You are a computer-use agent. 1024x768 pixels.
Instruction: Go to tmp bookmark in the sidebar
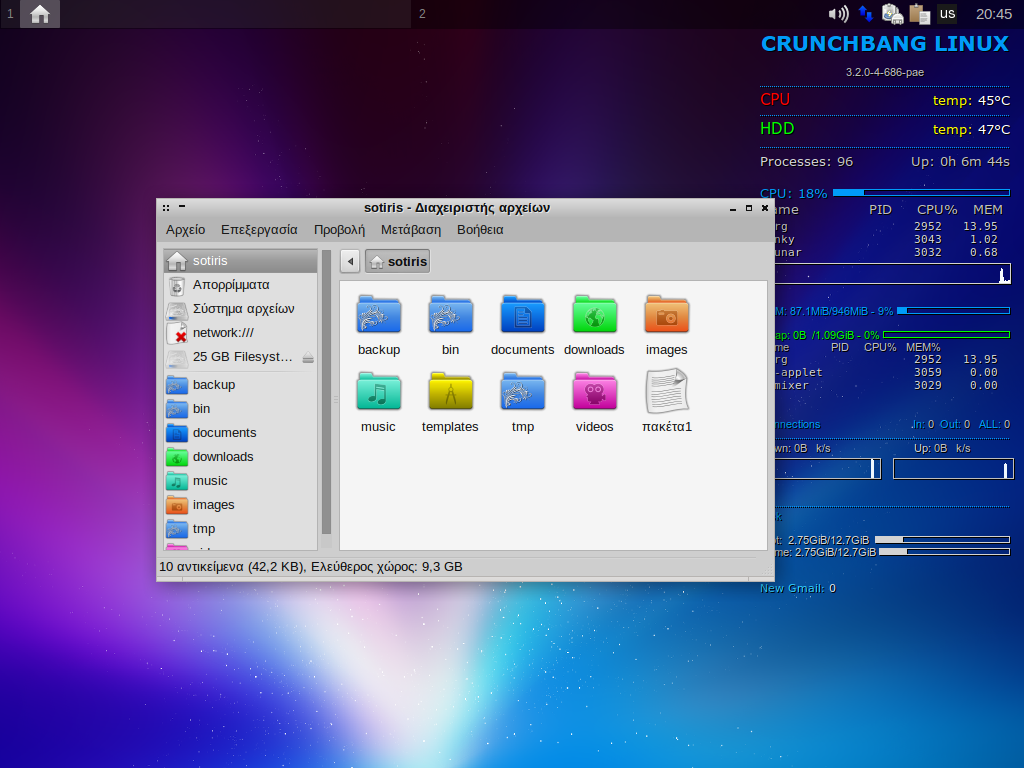pyautogui.click(x=240, y=529)
